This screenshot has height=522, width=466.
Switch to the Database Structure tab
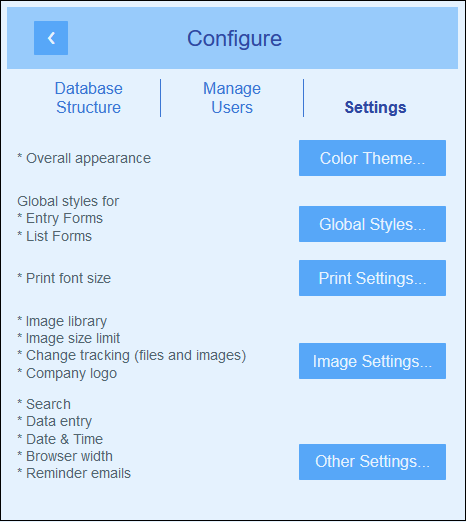(89, 98)
